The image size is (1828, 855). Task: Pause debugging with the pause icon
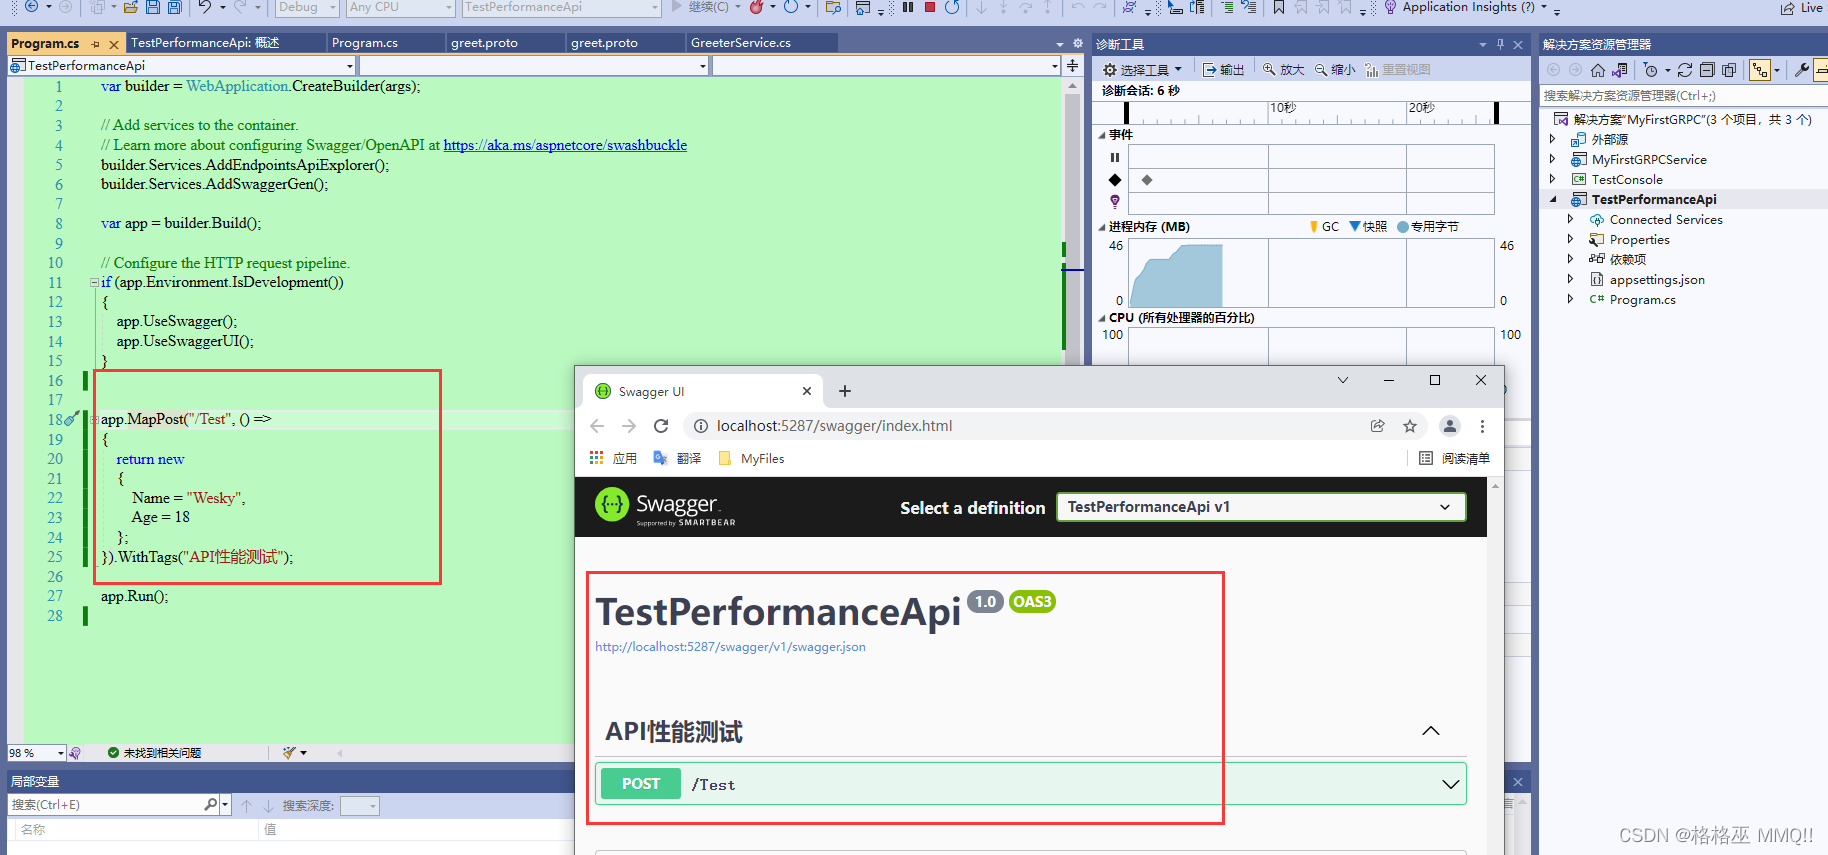pyautogui.click(x=908, y=7)
